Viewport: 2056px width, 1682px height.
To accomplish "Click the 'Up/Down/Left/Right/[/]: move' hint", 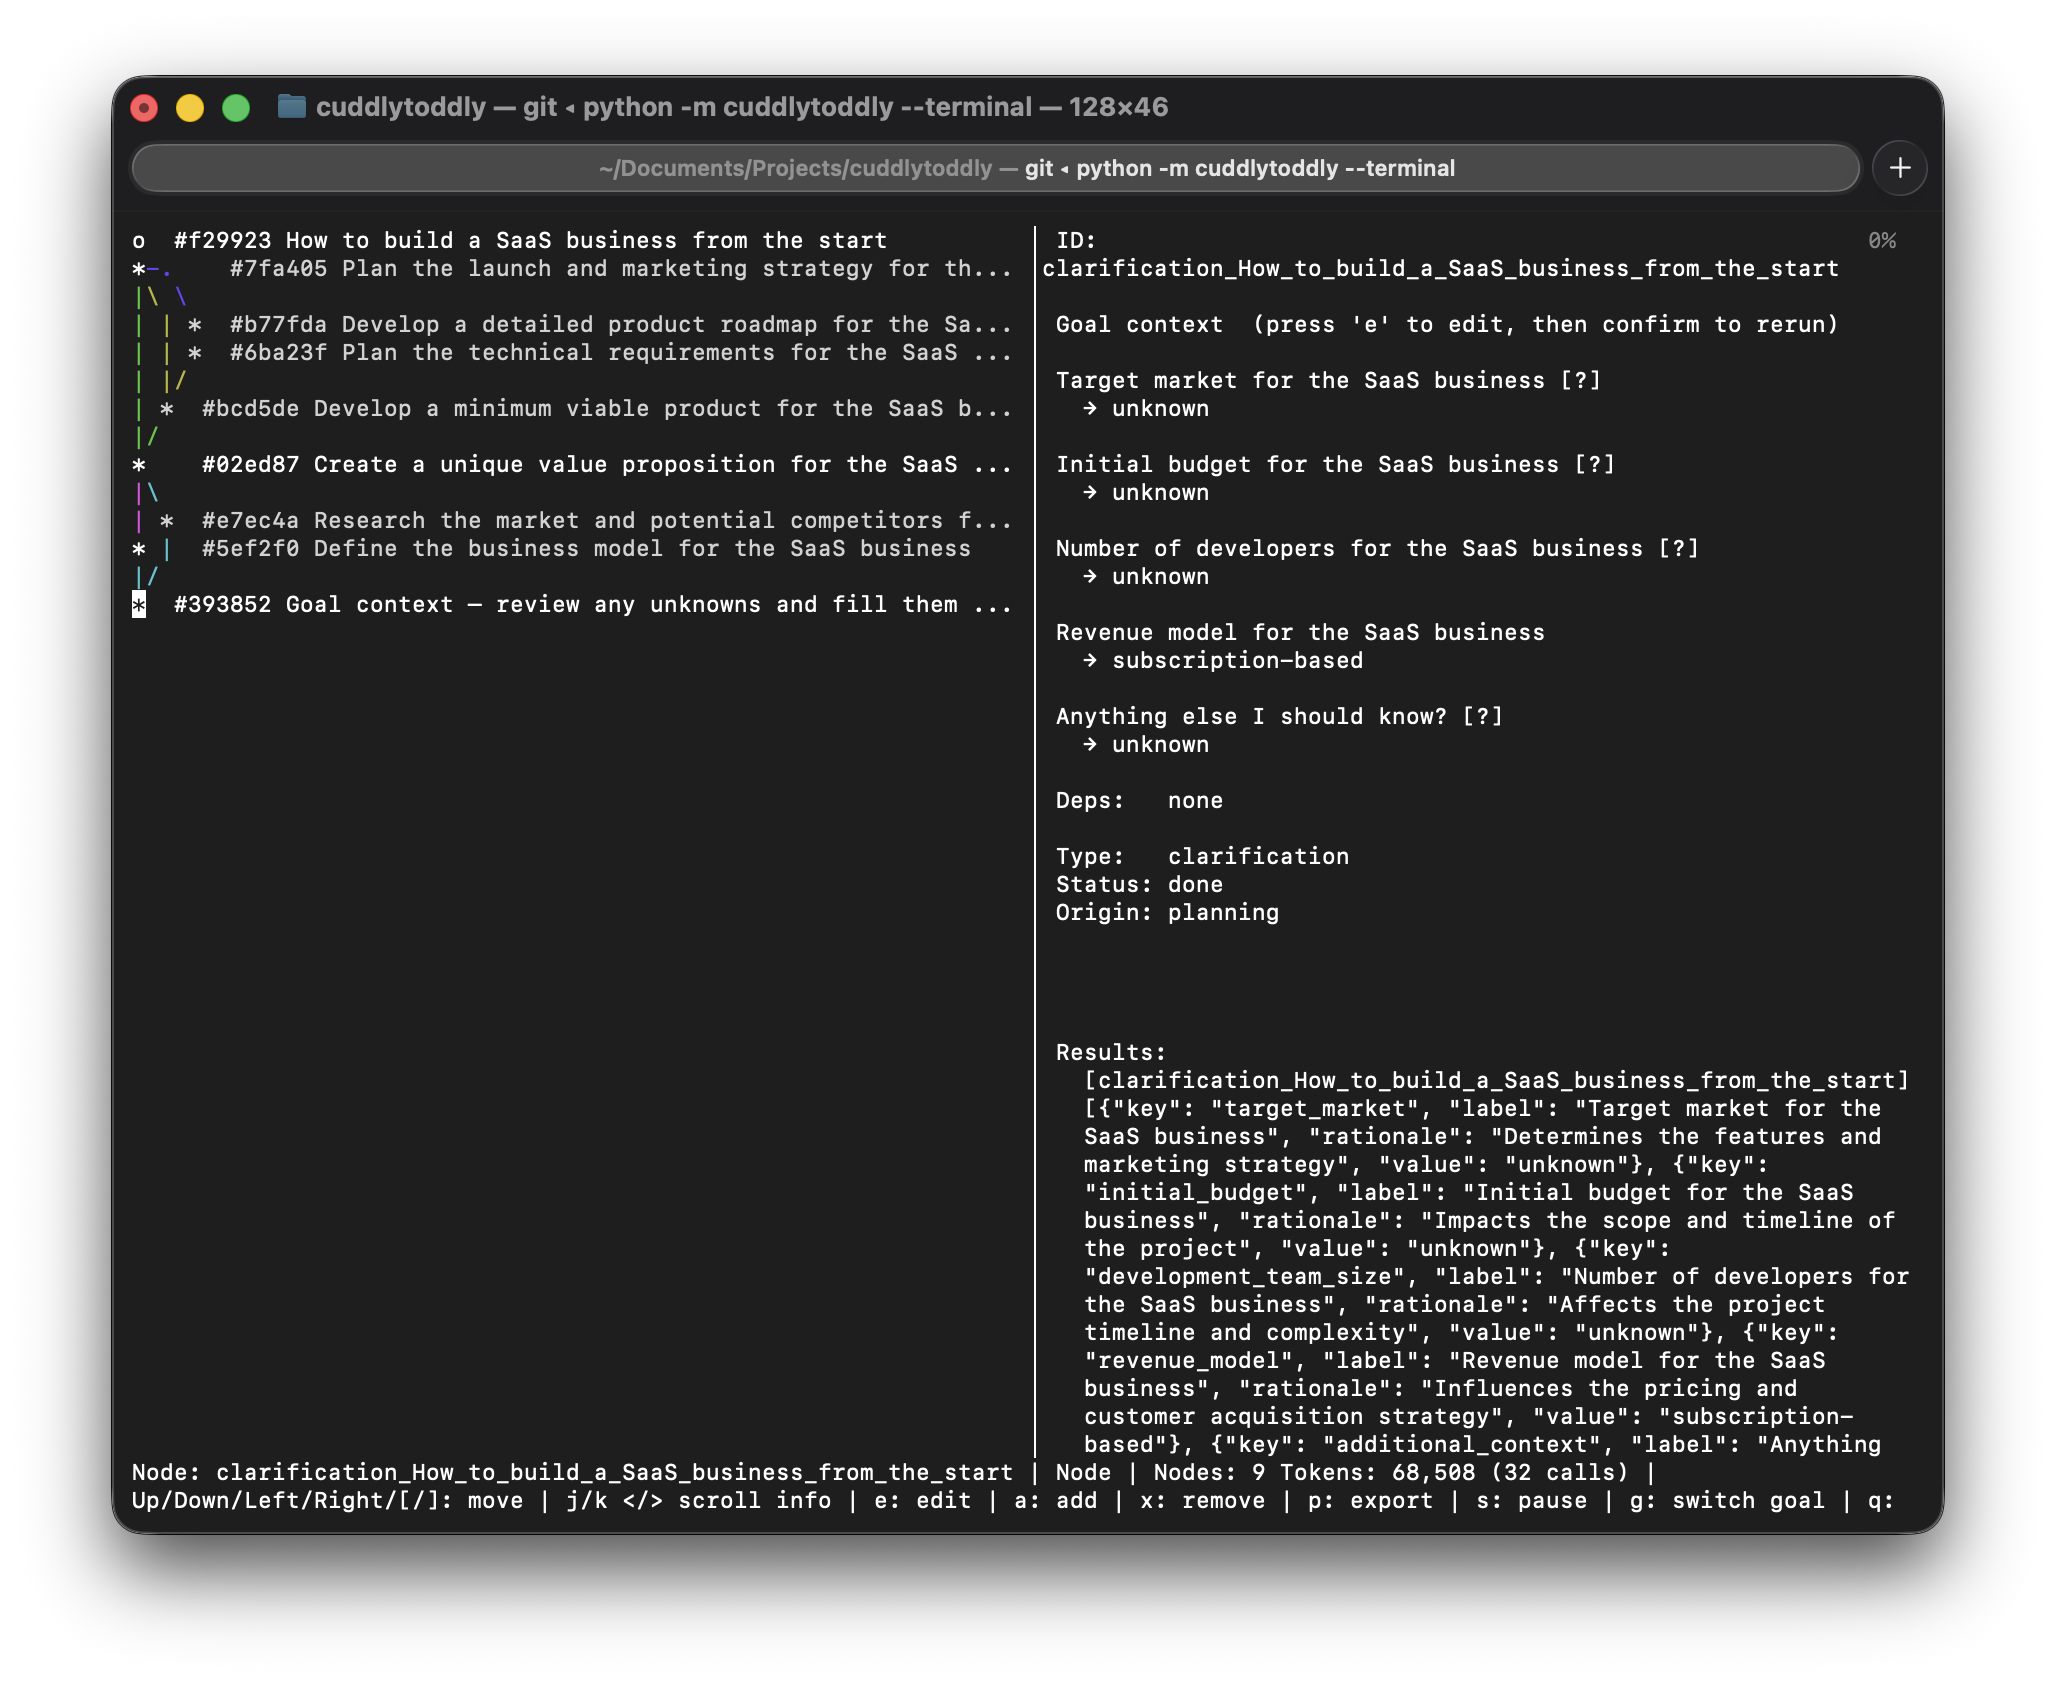I will tap(327, 1500).
